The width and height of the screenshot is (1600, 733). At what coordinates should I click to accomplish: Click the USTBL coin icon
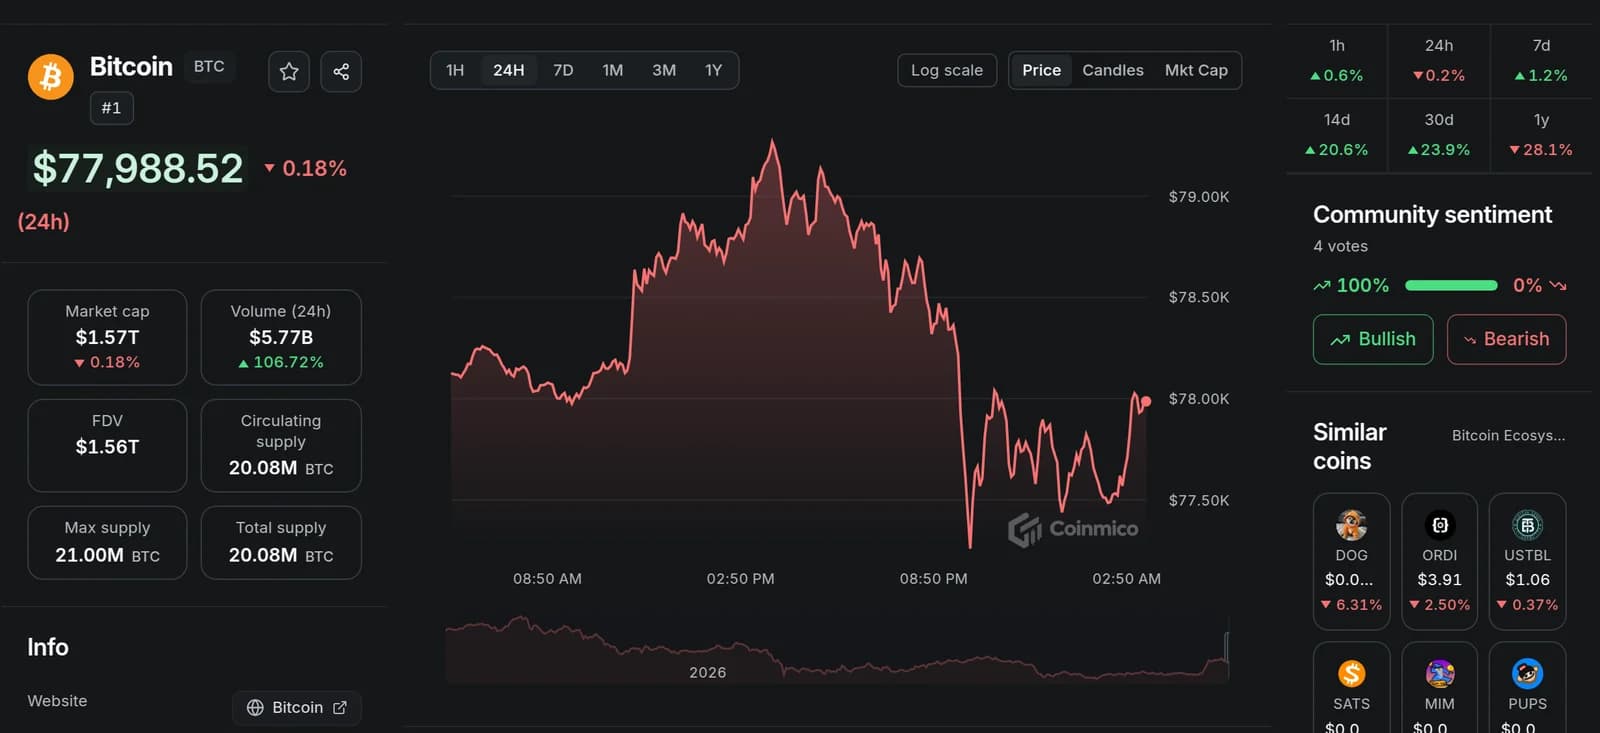click(x=1527, y=525)
